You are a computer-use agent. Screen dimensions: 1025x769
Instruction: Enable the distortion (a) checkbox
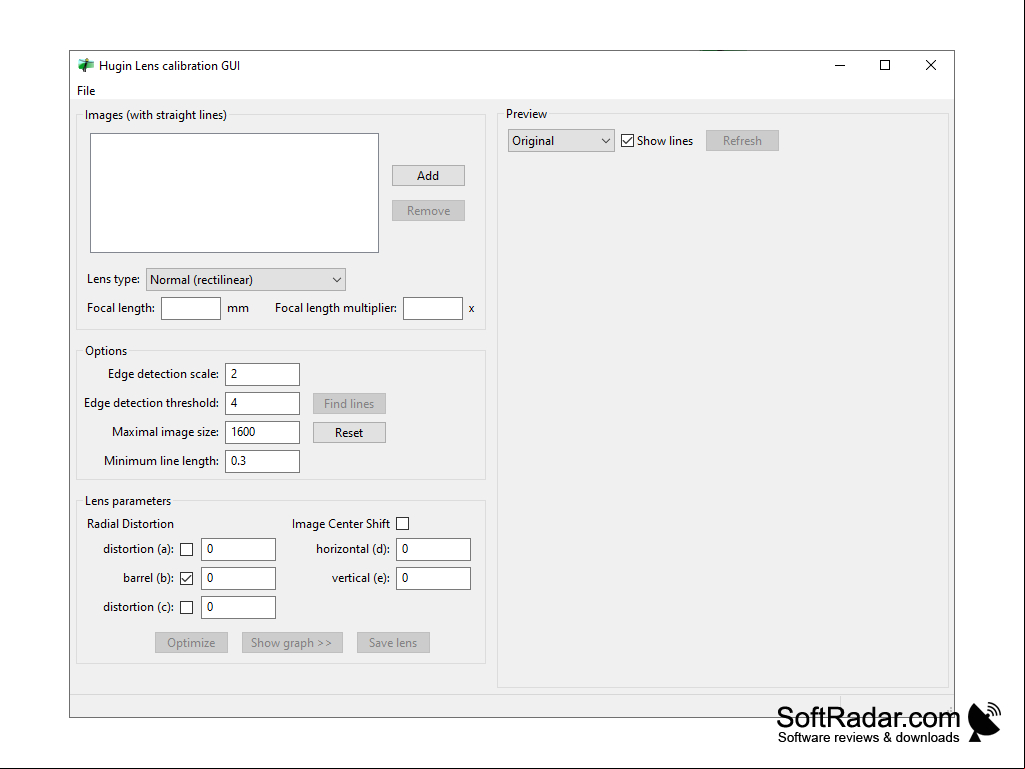point(187,549)
